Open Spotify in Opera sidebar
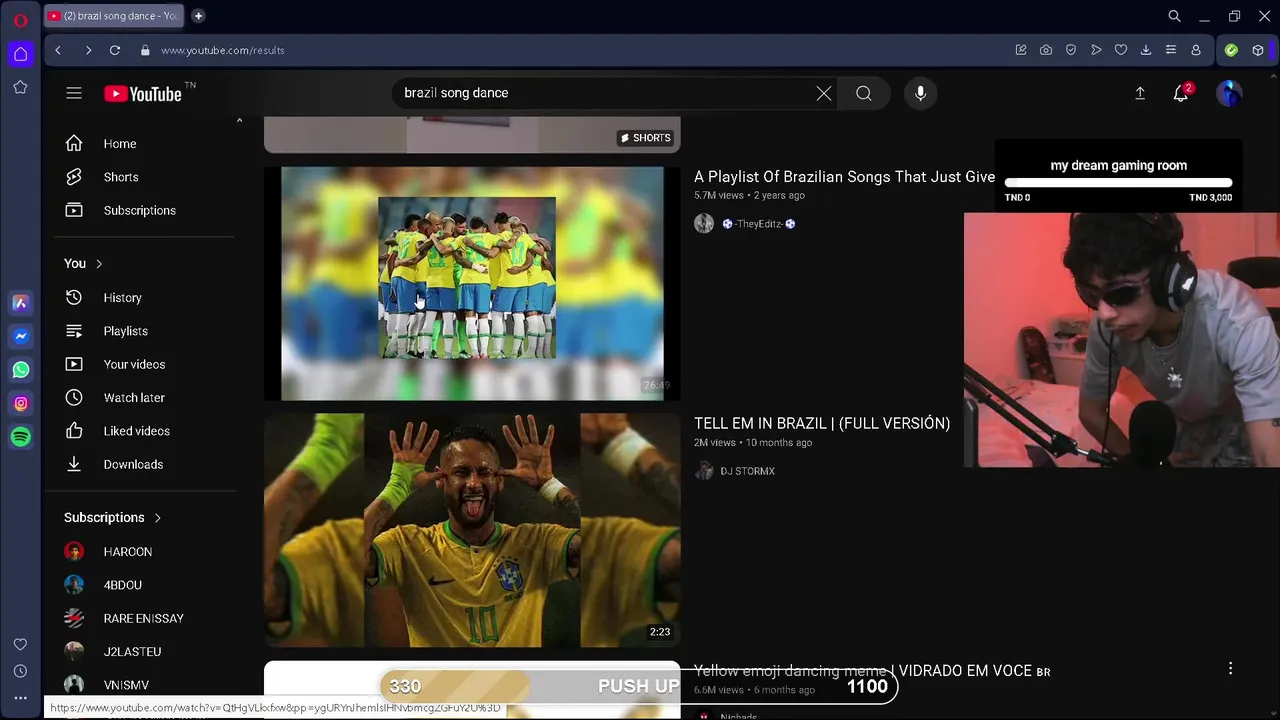This screenshot has height=720, width=1280. [21, 437]
